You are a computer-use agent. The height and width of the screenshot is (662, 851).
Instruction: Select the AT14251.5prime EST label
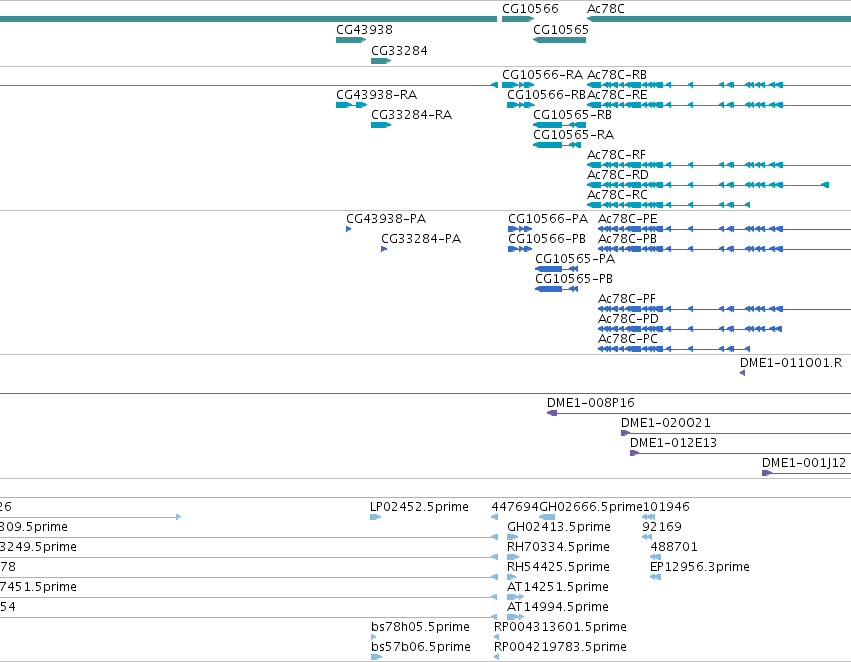point(557,587)
